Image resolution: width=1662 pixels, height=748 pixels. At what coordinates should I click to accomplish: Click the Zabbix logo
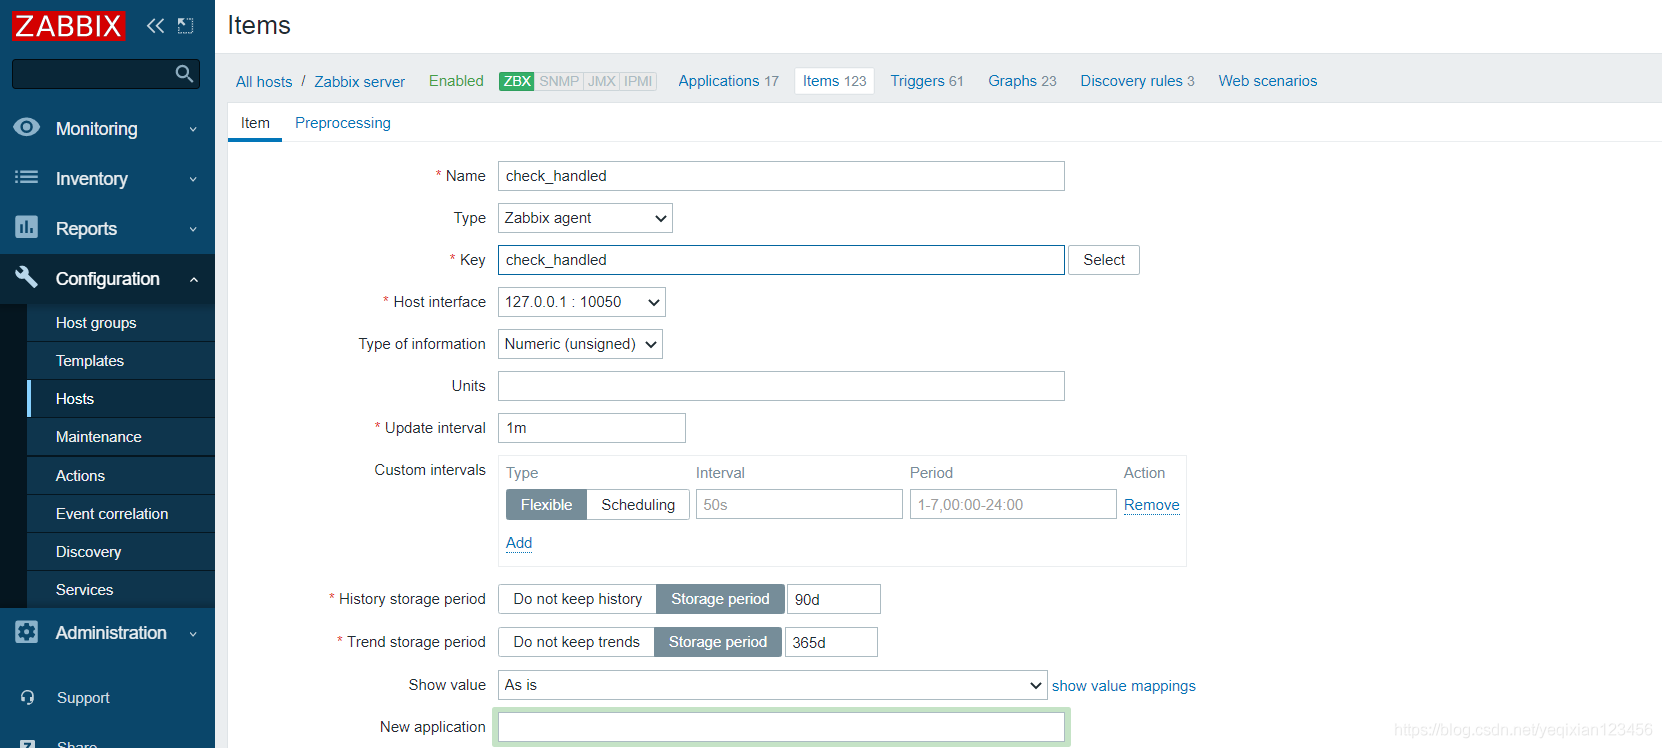pyautogui.click(x=68, y=25)
